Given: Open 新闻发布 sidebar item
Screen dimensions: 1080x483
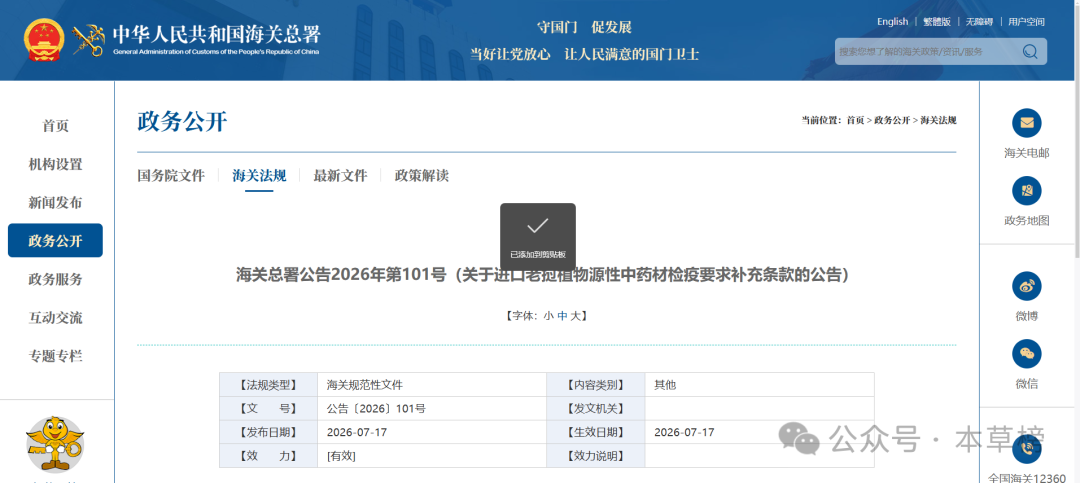Looking at the screenshot, I should (x=55, y=203).
